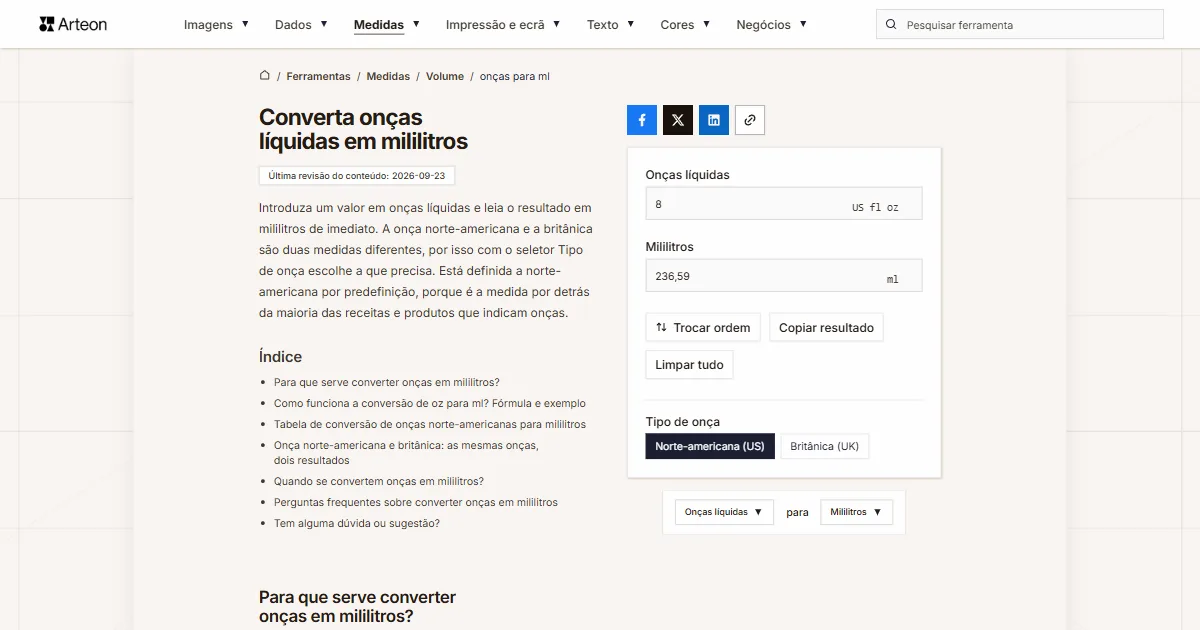Click the 'Índice' heading
Image resolution: width=1200 pixels, height=630 pixels.
[x=280, y=357]
